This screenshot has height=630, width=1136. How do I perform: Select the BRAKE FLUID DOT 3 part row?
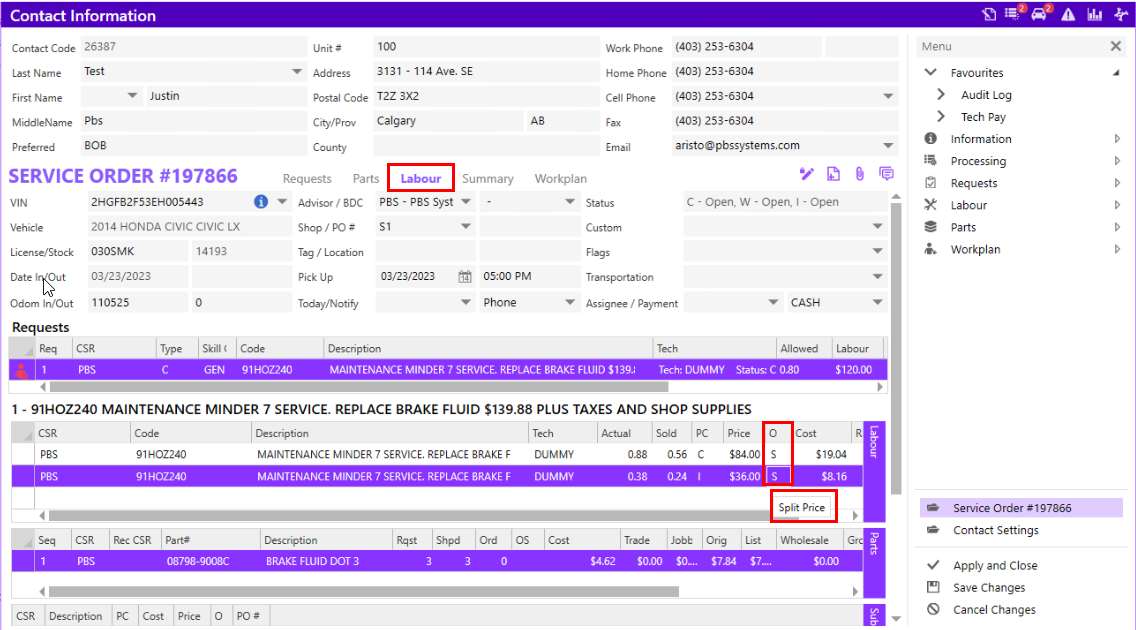[437, 561]
